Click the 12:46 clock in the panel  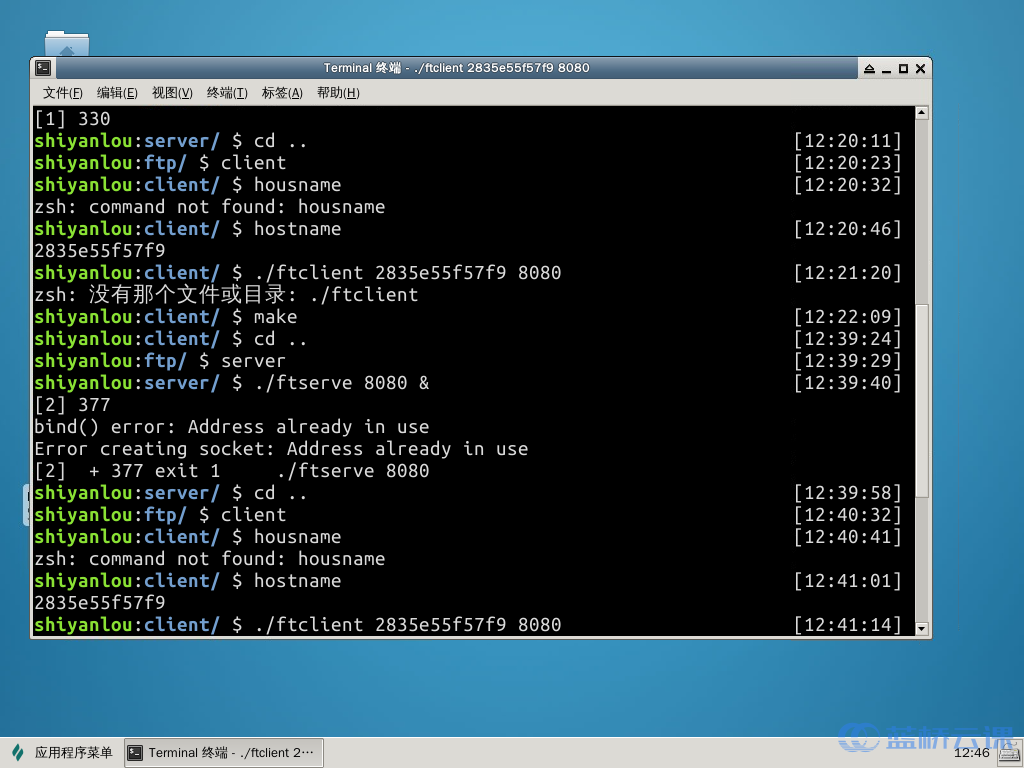971,752
